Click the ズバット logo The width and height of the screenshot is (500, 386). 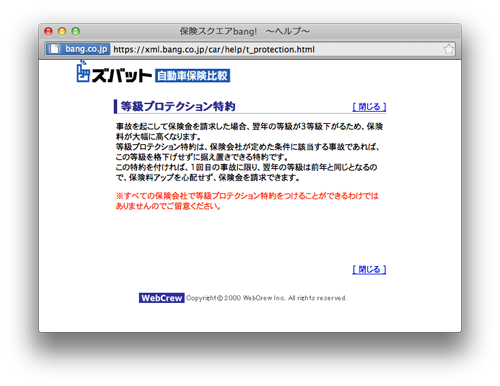(x=114, y=72)
